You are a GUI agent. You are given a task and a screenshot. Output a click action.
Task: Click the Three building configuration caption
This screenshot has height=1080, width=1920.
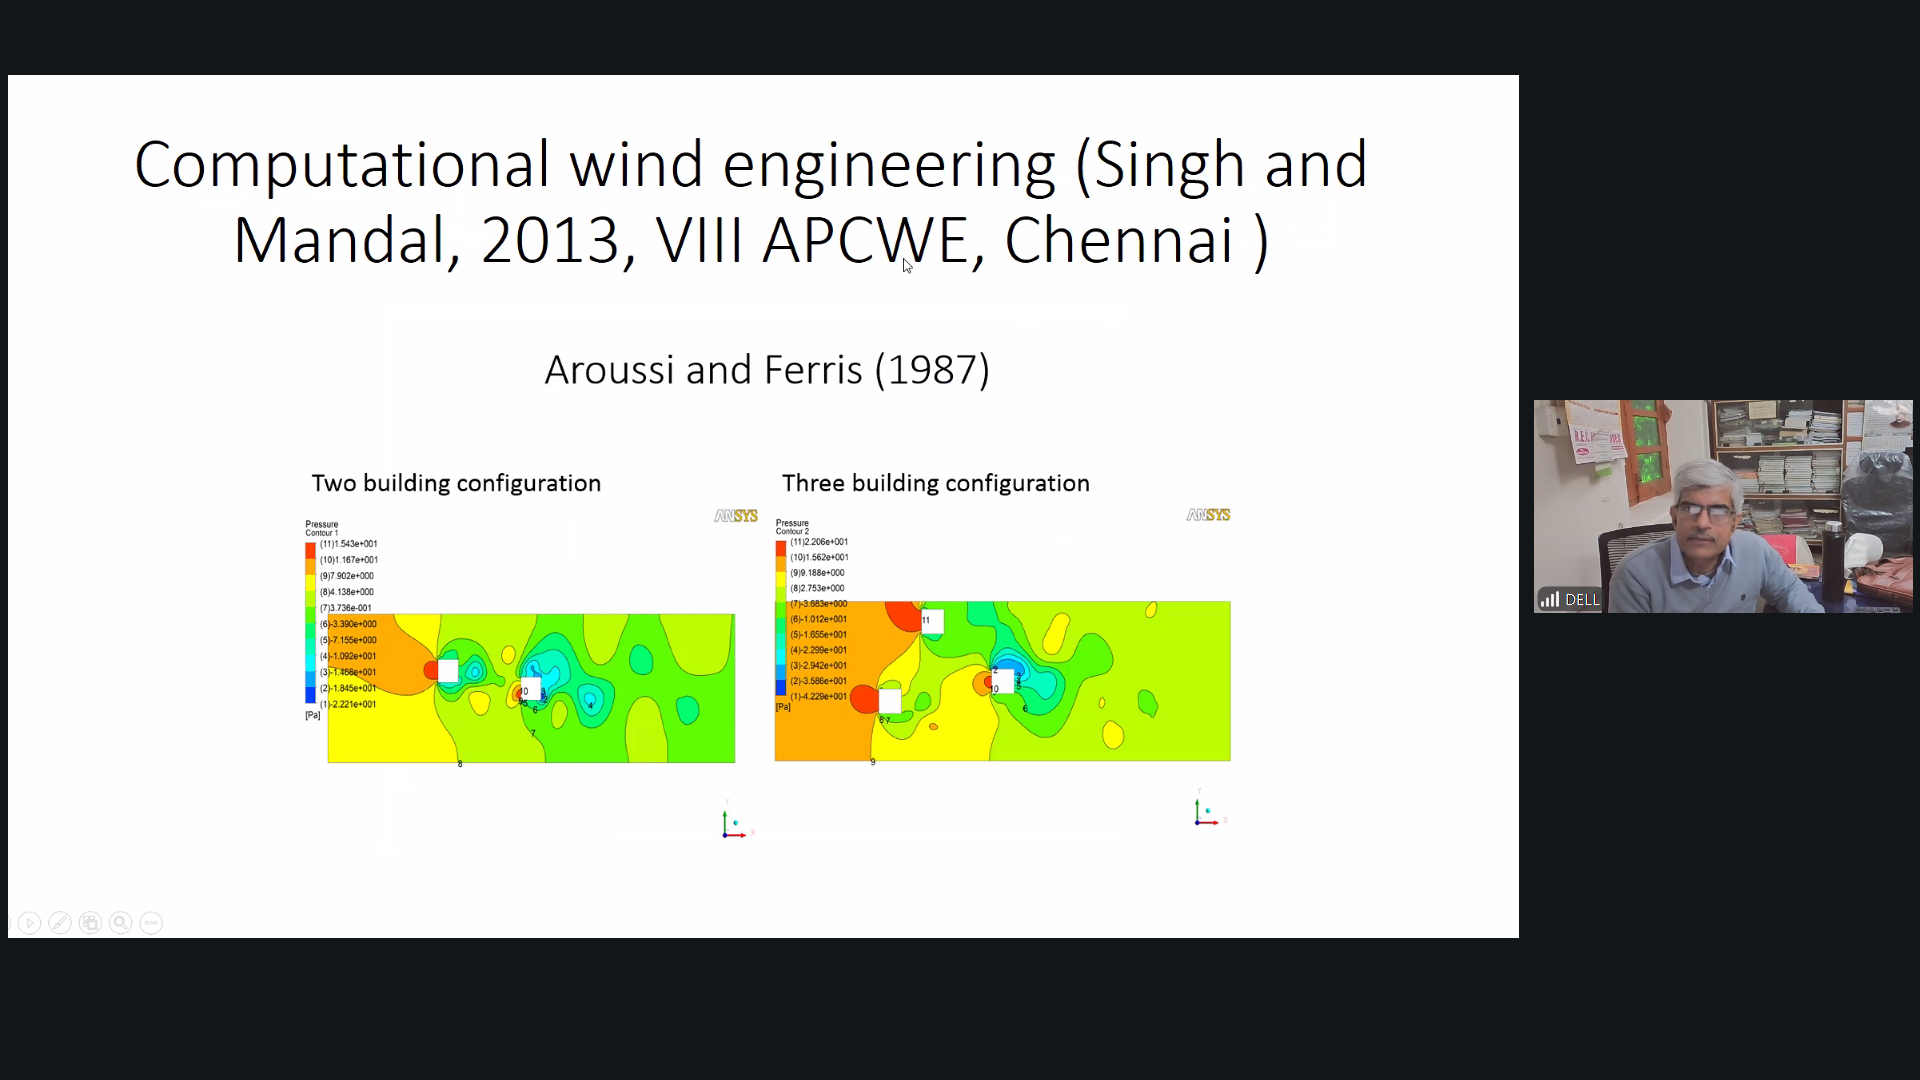coord(935,483)
